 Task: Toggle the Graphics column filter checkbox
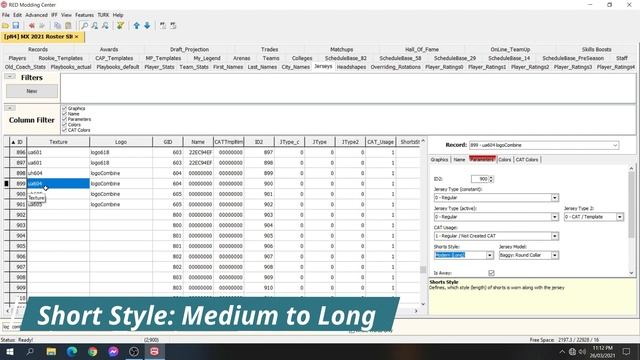pos(64,108)
